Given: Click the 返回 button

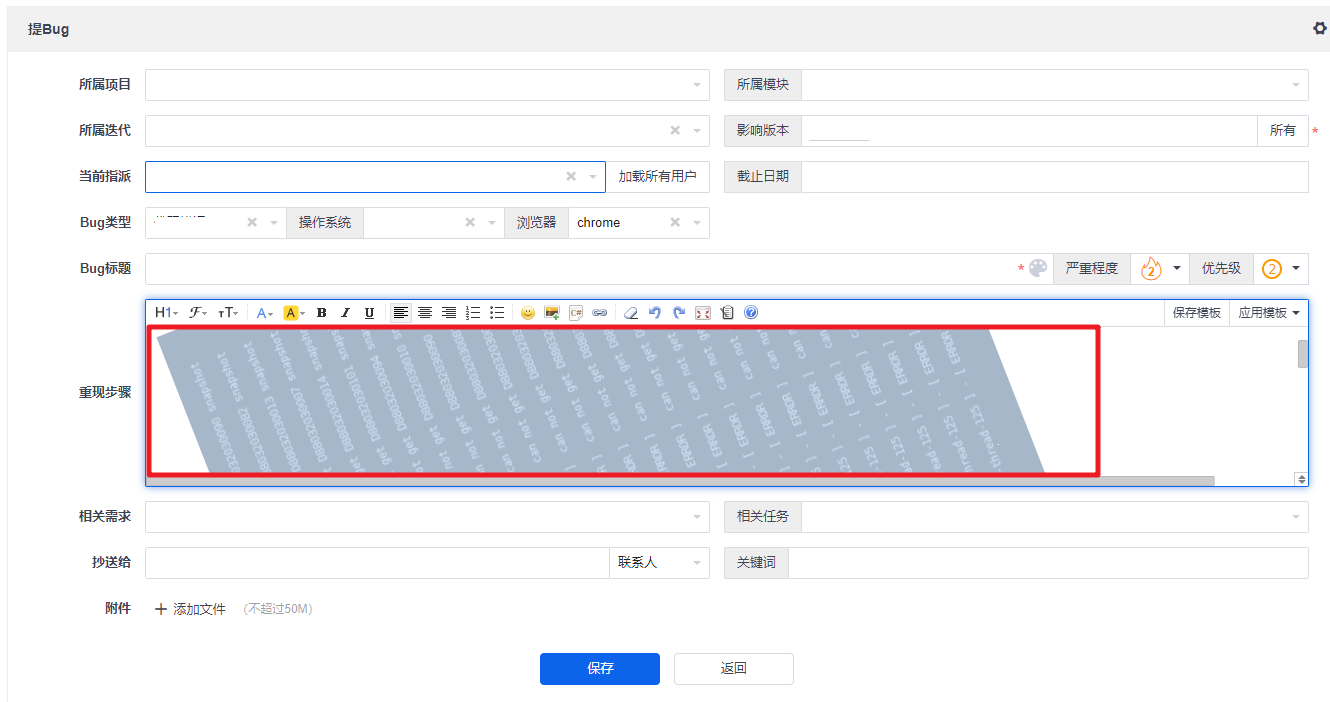Looking at the screenshot, I should pyautogui.click(x=734, y=669).
